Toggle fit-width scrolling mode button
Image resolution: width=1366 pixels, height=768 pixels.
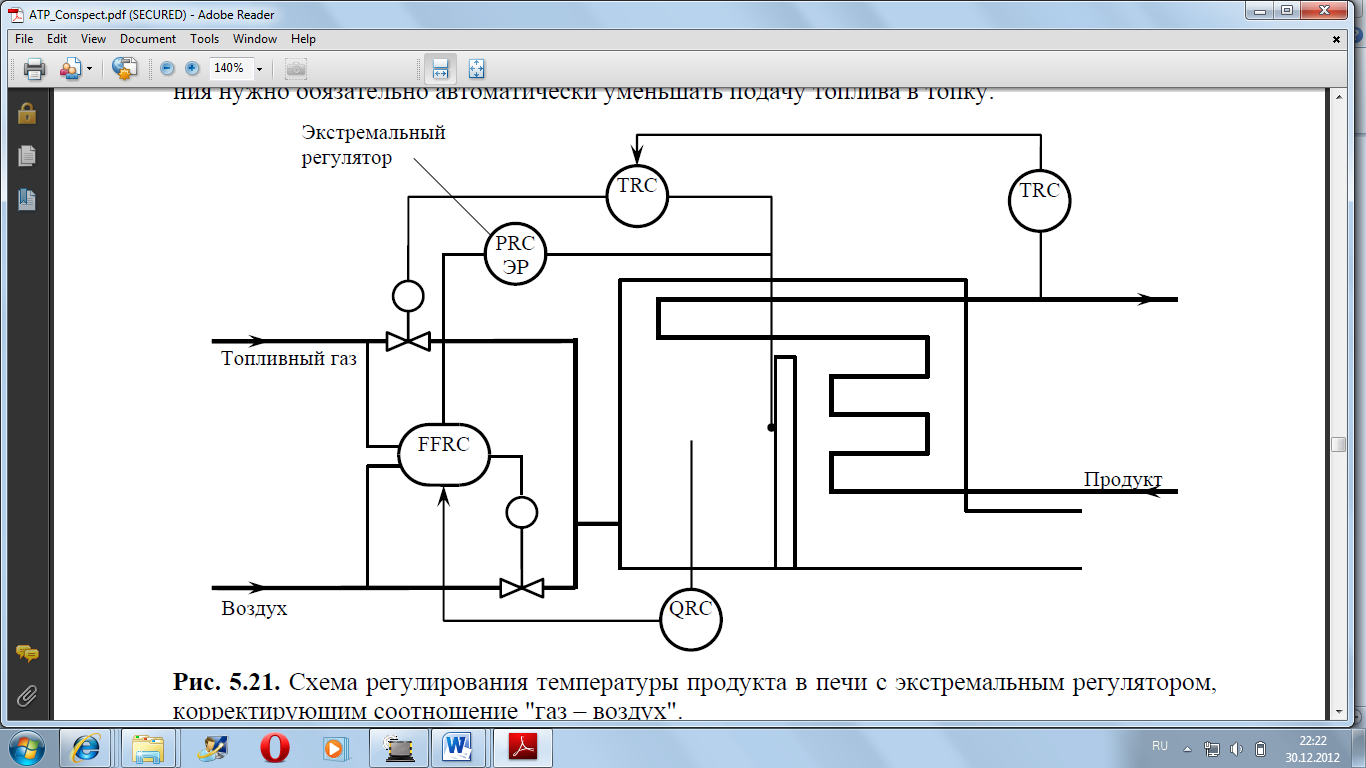coord(439,68)
